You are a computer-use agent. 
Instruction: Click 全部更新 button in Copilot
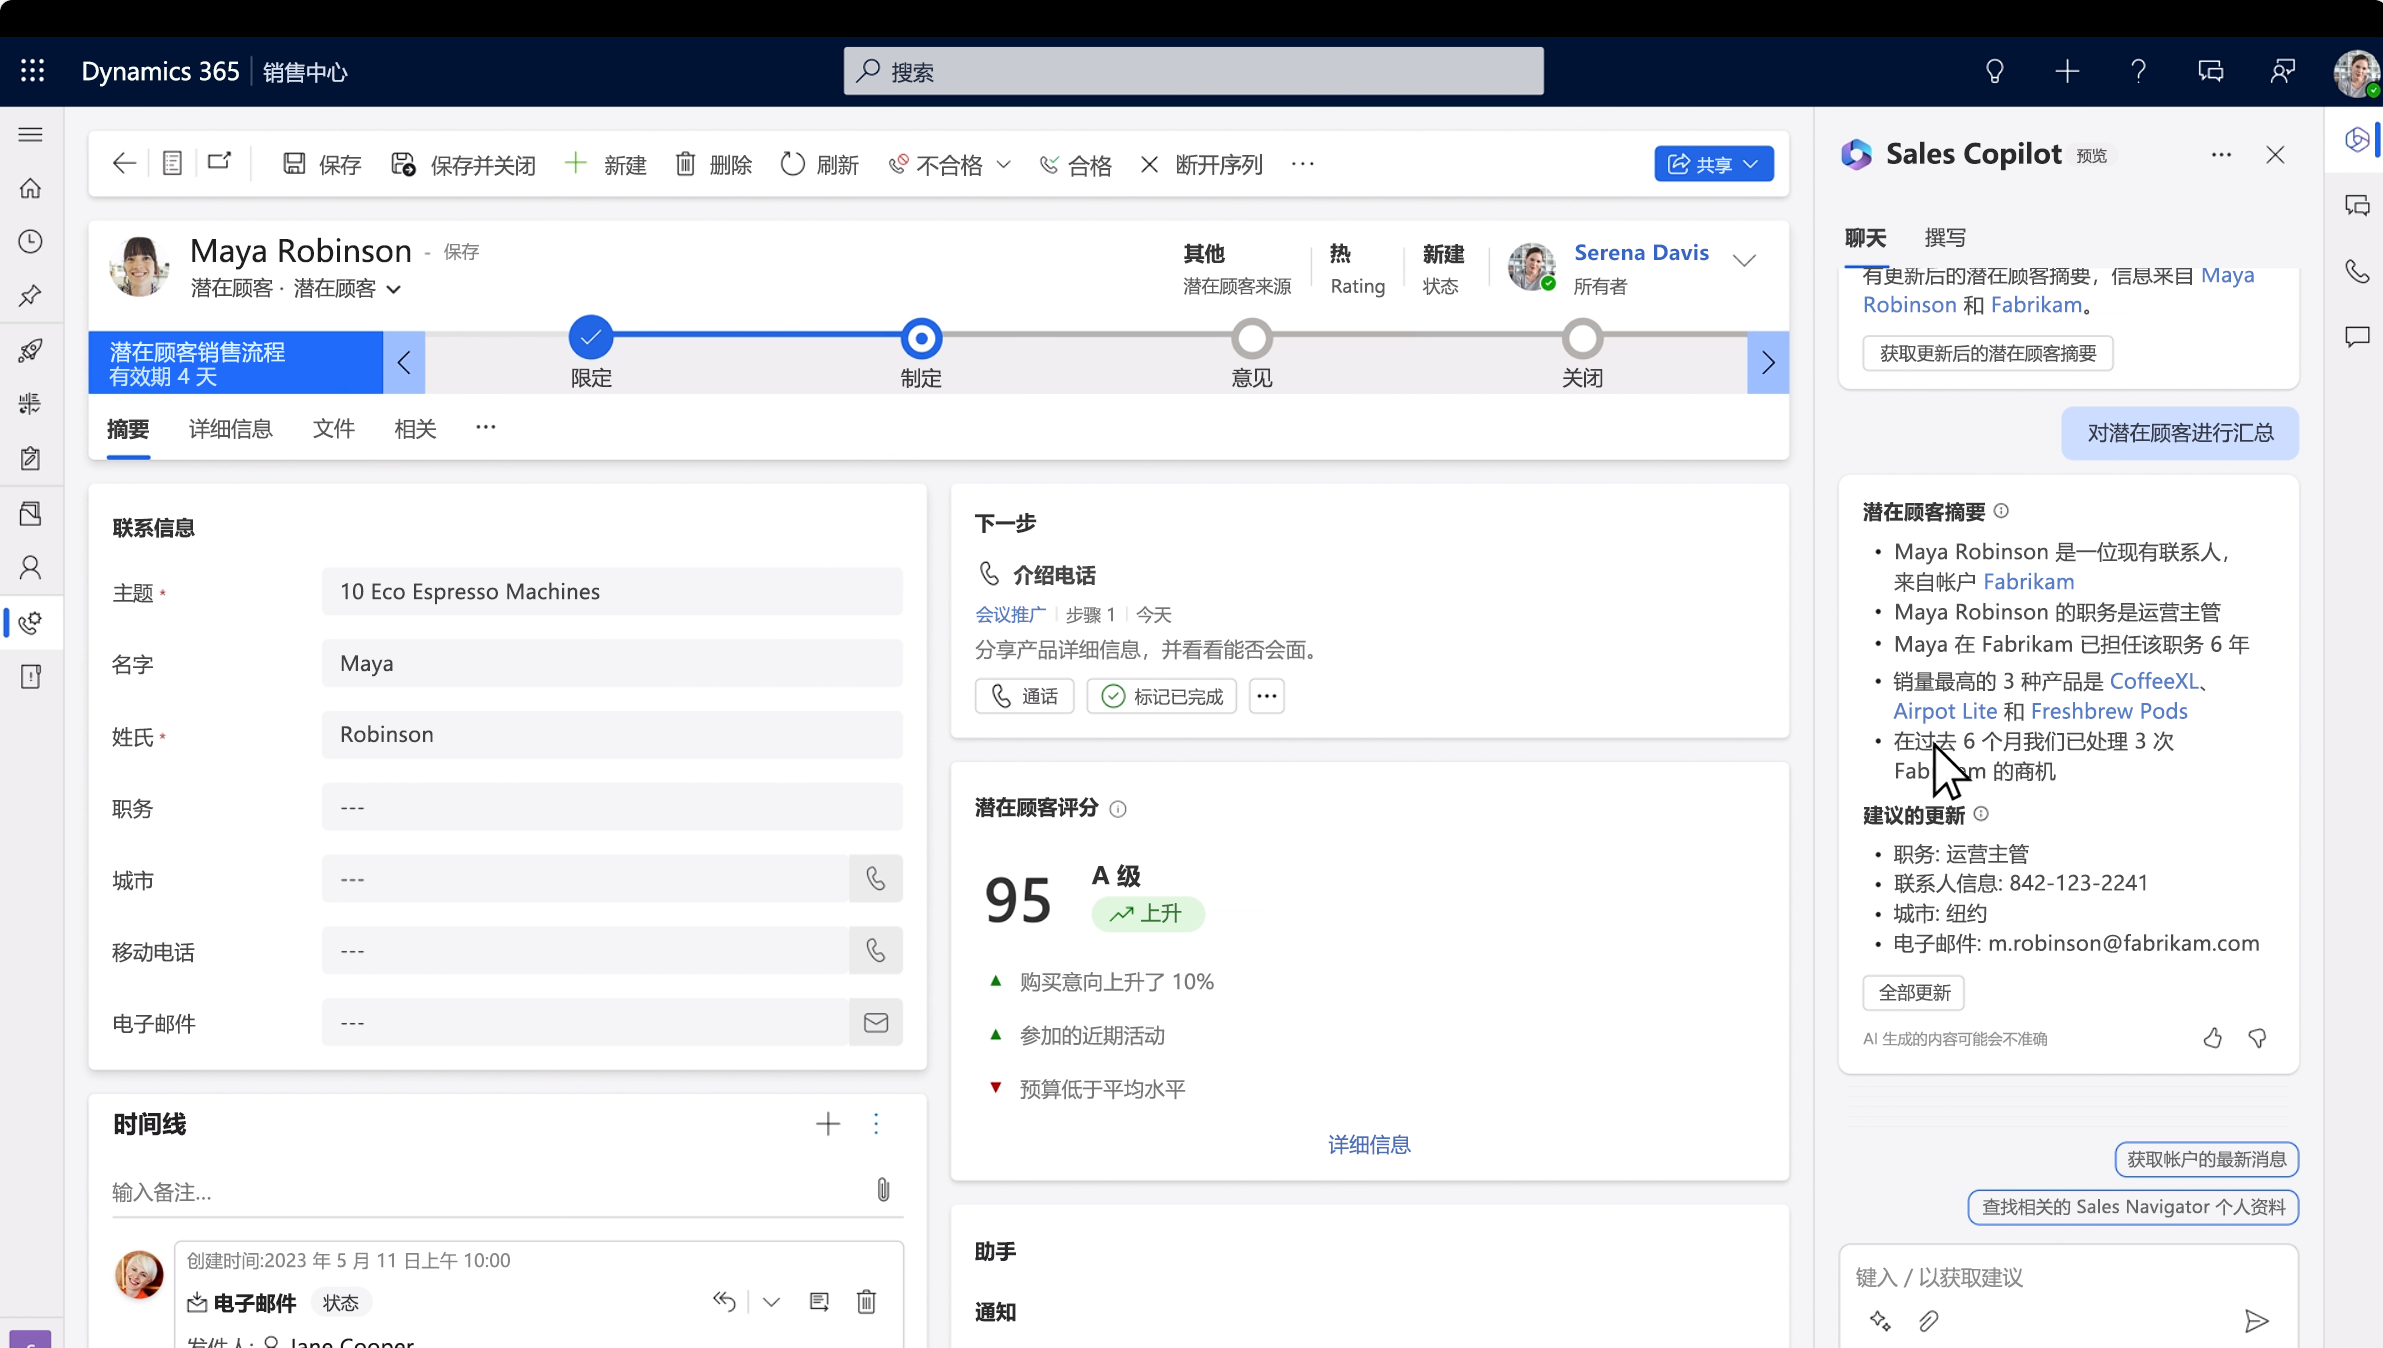(1914, 992)
